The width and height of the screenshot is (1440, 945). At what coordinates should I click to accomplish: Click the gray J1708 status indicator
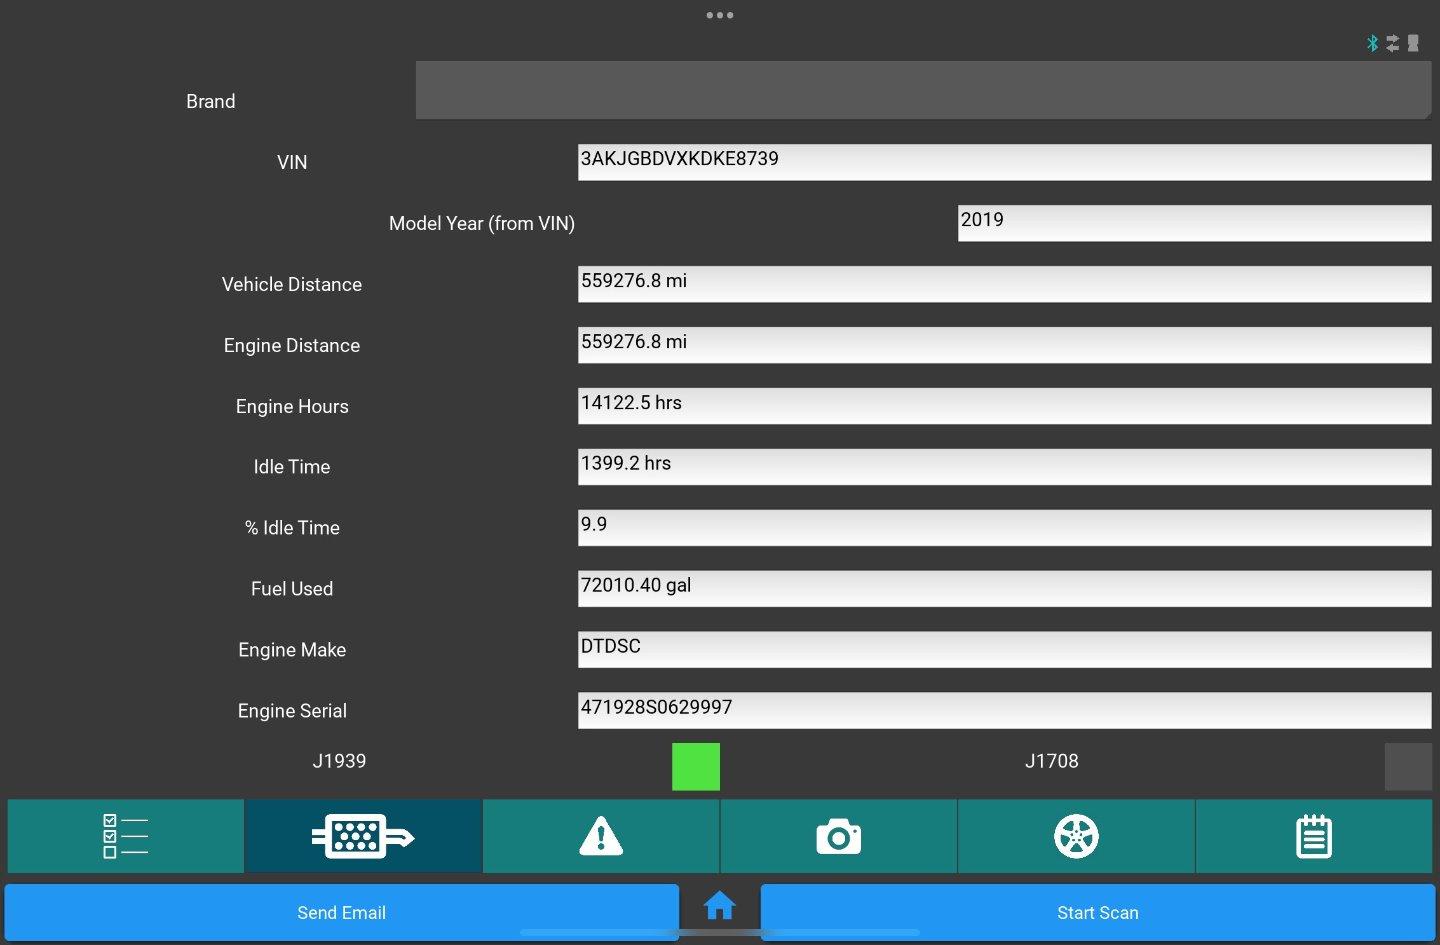click(x=1408, y=767)
